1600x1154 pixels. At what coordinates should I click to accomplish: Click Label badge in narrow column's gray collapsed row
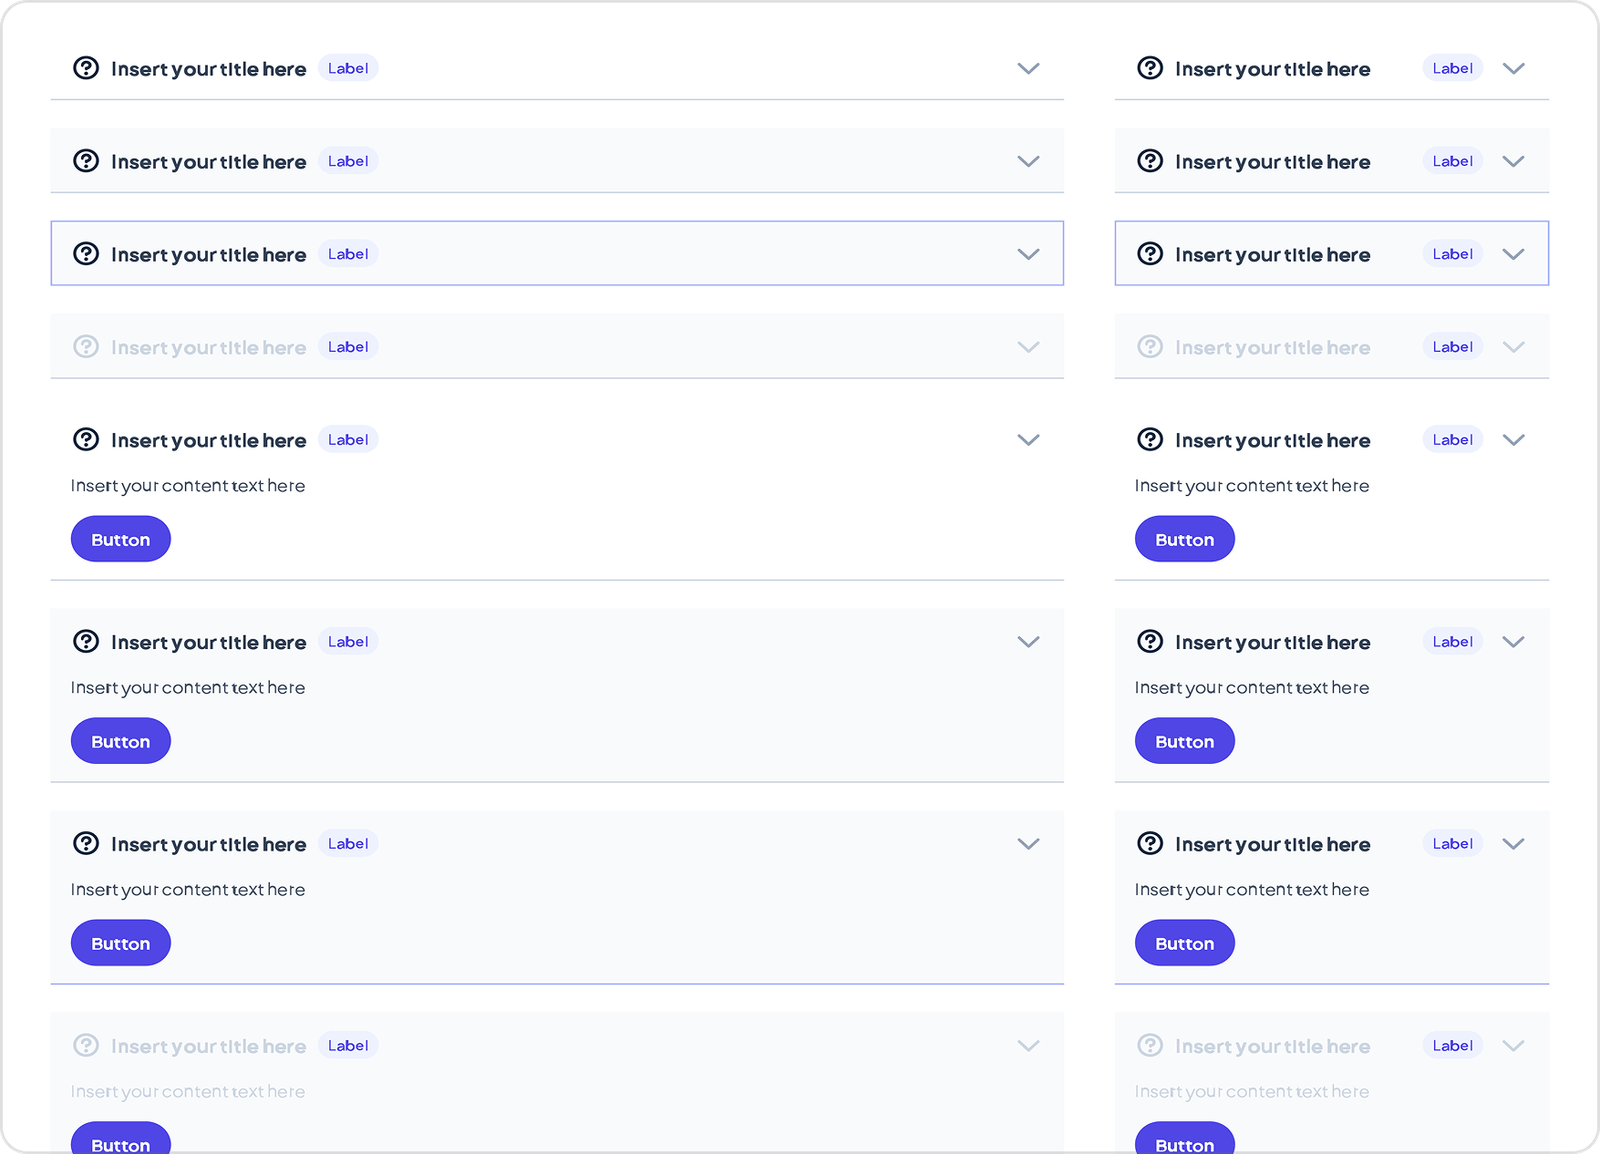1452,161
